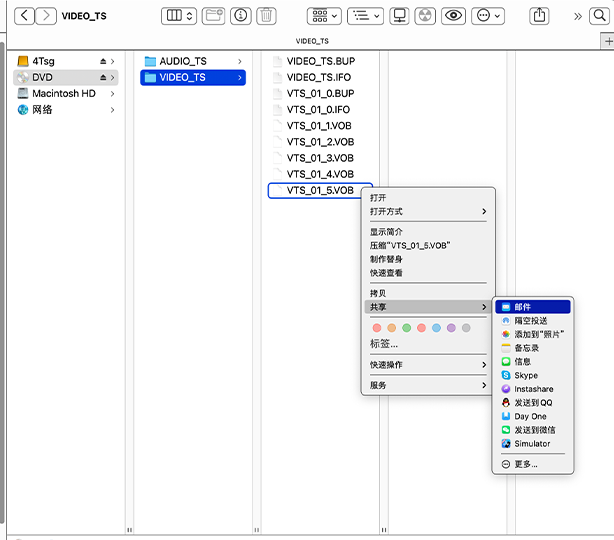Select the file VTS_01_4.VOB

(321, 174)
